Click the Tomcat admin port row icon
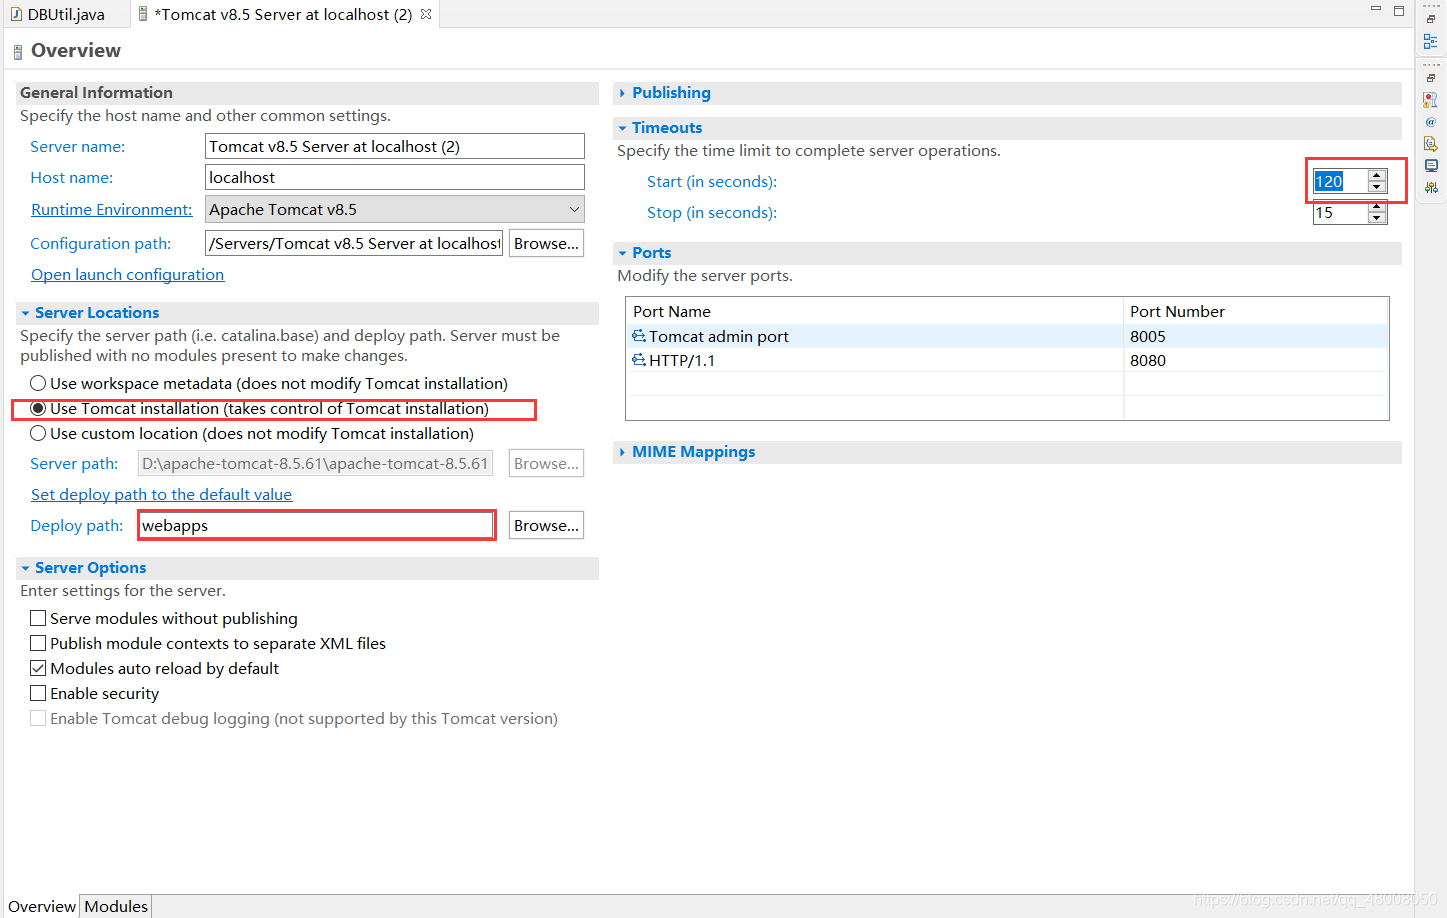Viewport: 1447px width, 918px height. [x=639, y=336]
